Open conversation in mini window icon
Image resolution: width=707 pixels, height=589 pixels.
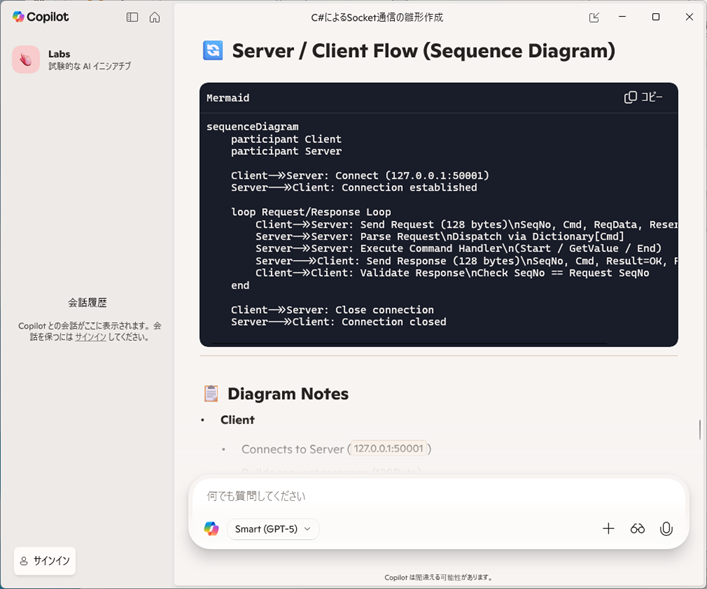tap(594, 18)
